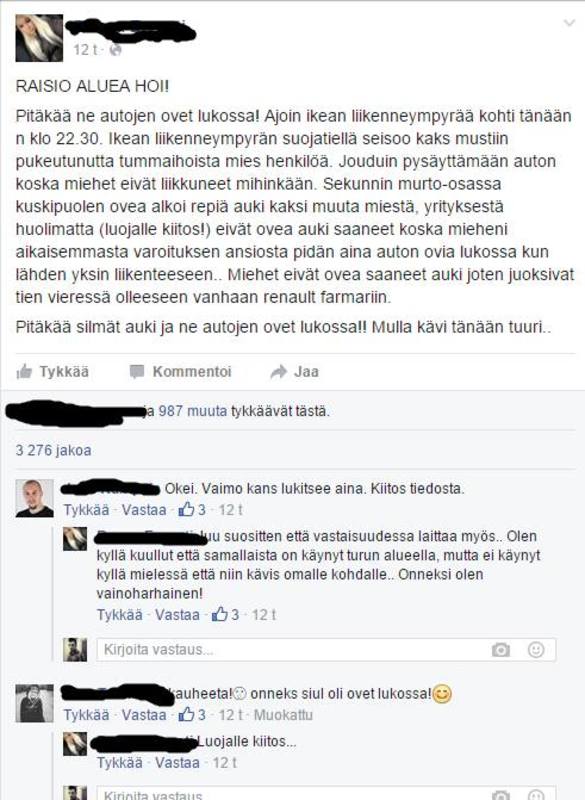Screen dimensions: 585x800
Task: Share the post using the Jaa arrow
Action: 295,371
